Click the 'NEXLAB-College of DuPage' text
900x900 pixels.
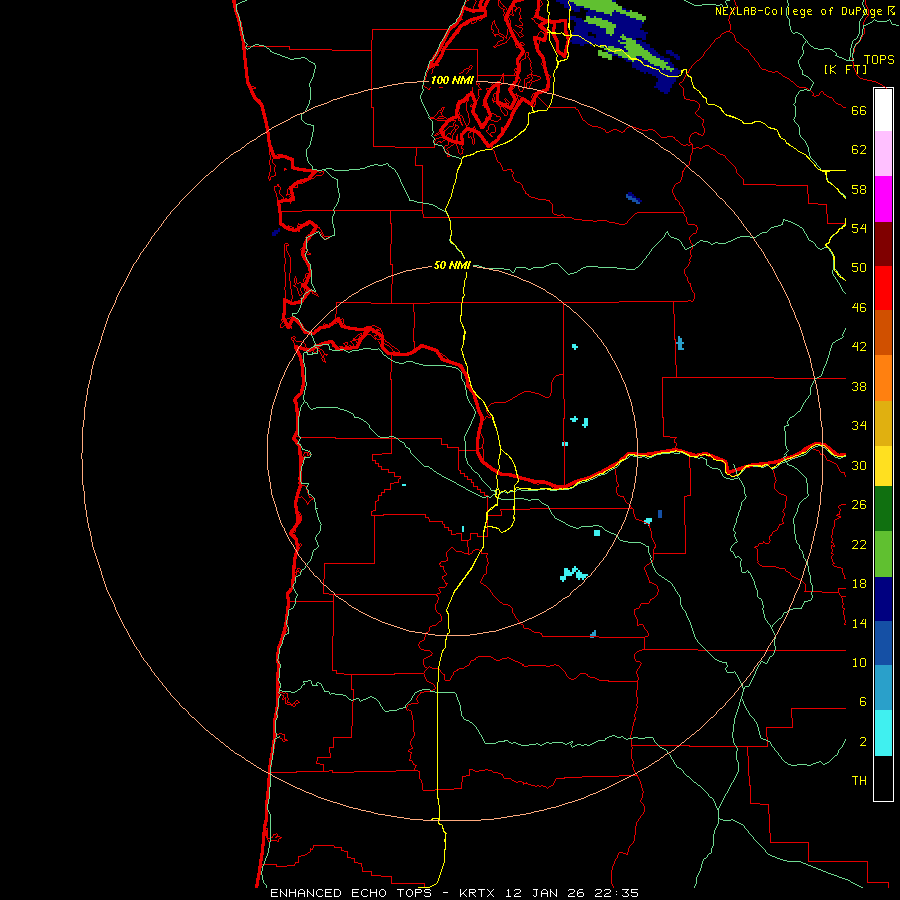[798, 11]
